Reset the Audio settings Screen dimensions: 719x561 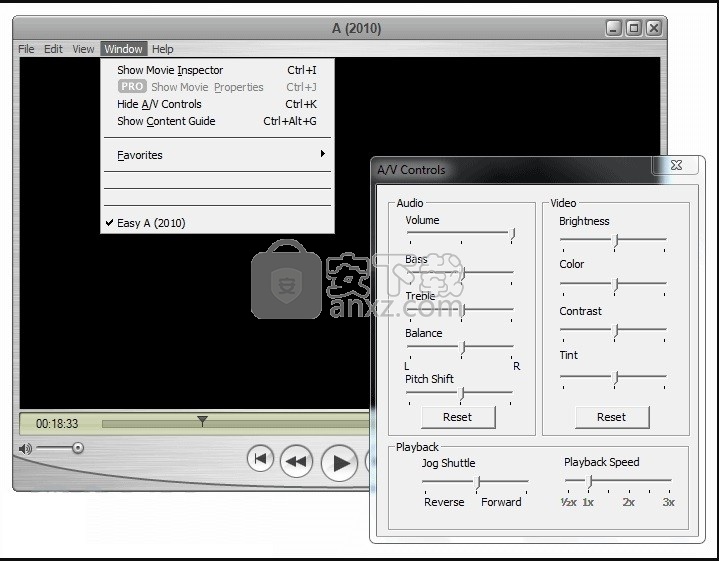[x=458, y=417]
